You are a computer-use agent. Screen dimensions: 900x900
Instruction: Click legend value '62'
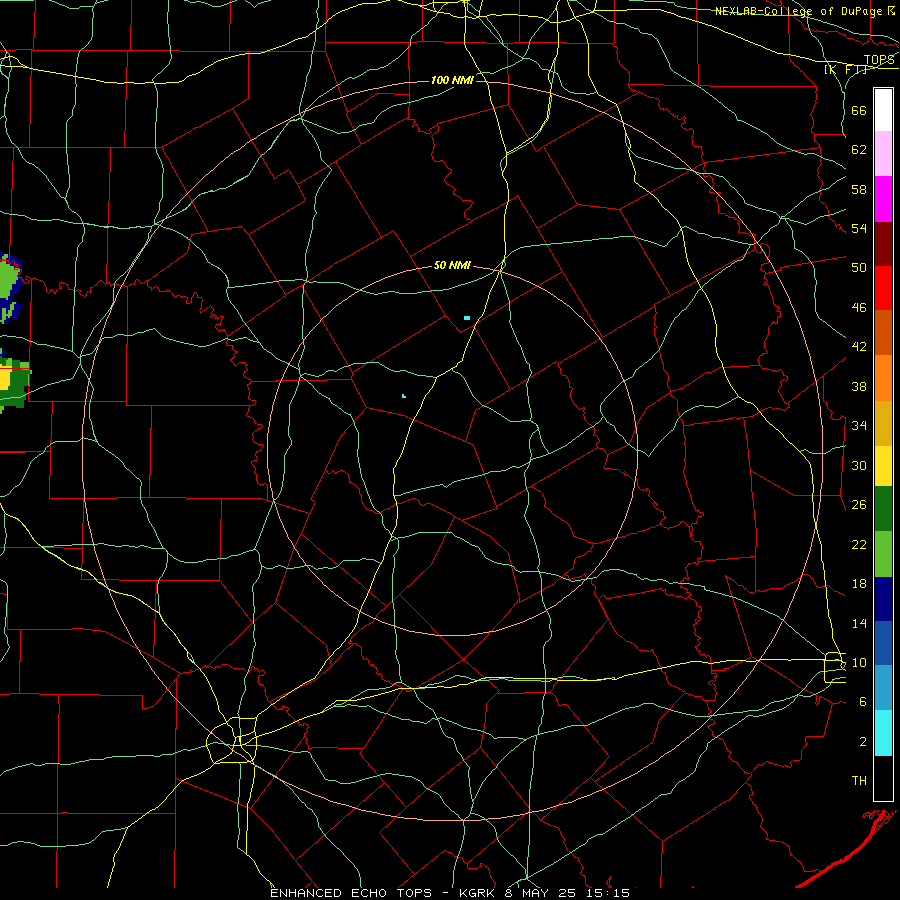click(x=859, y=150)
